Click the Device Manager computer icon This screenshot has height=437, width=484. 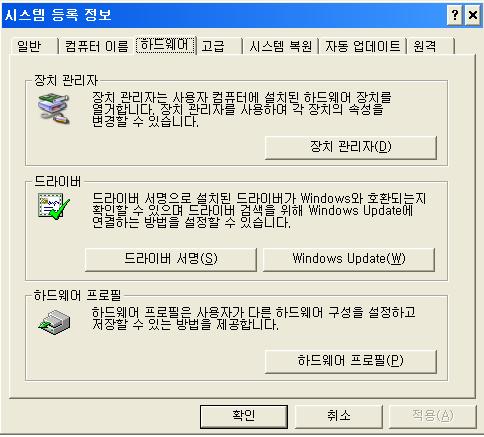(x=54, y=109)
